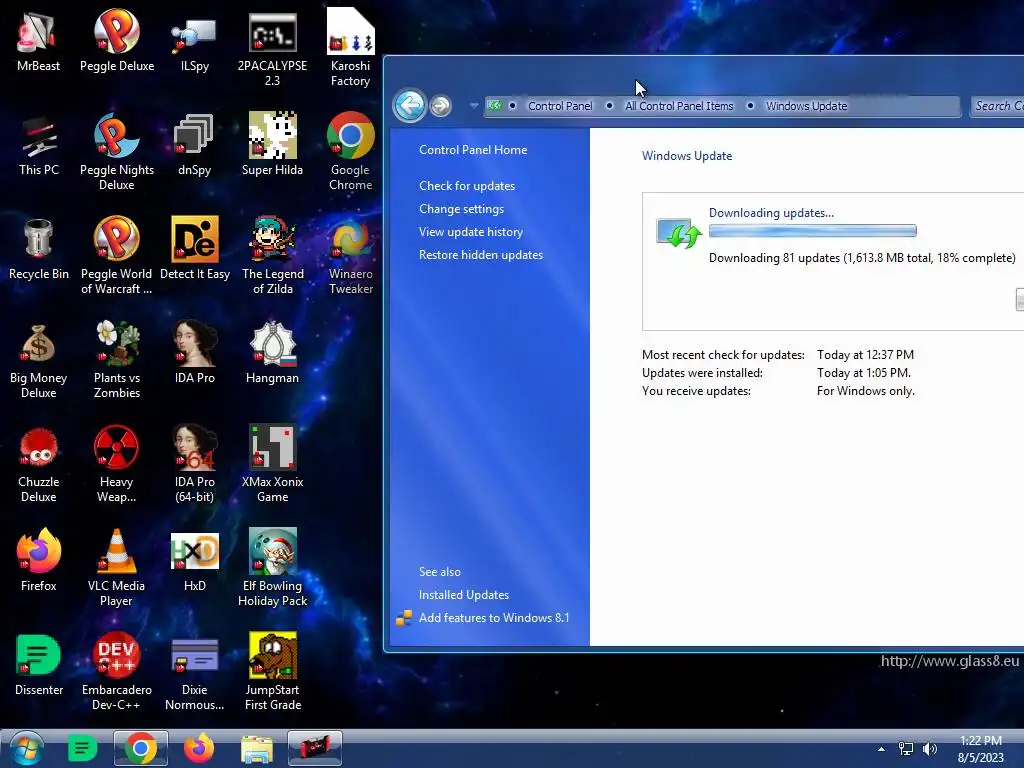Click the update download progress bar

pyautogui.click(x=812, y=231)
